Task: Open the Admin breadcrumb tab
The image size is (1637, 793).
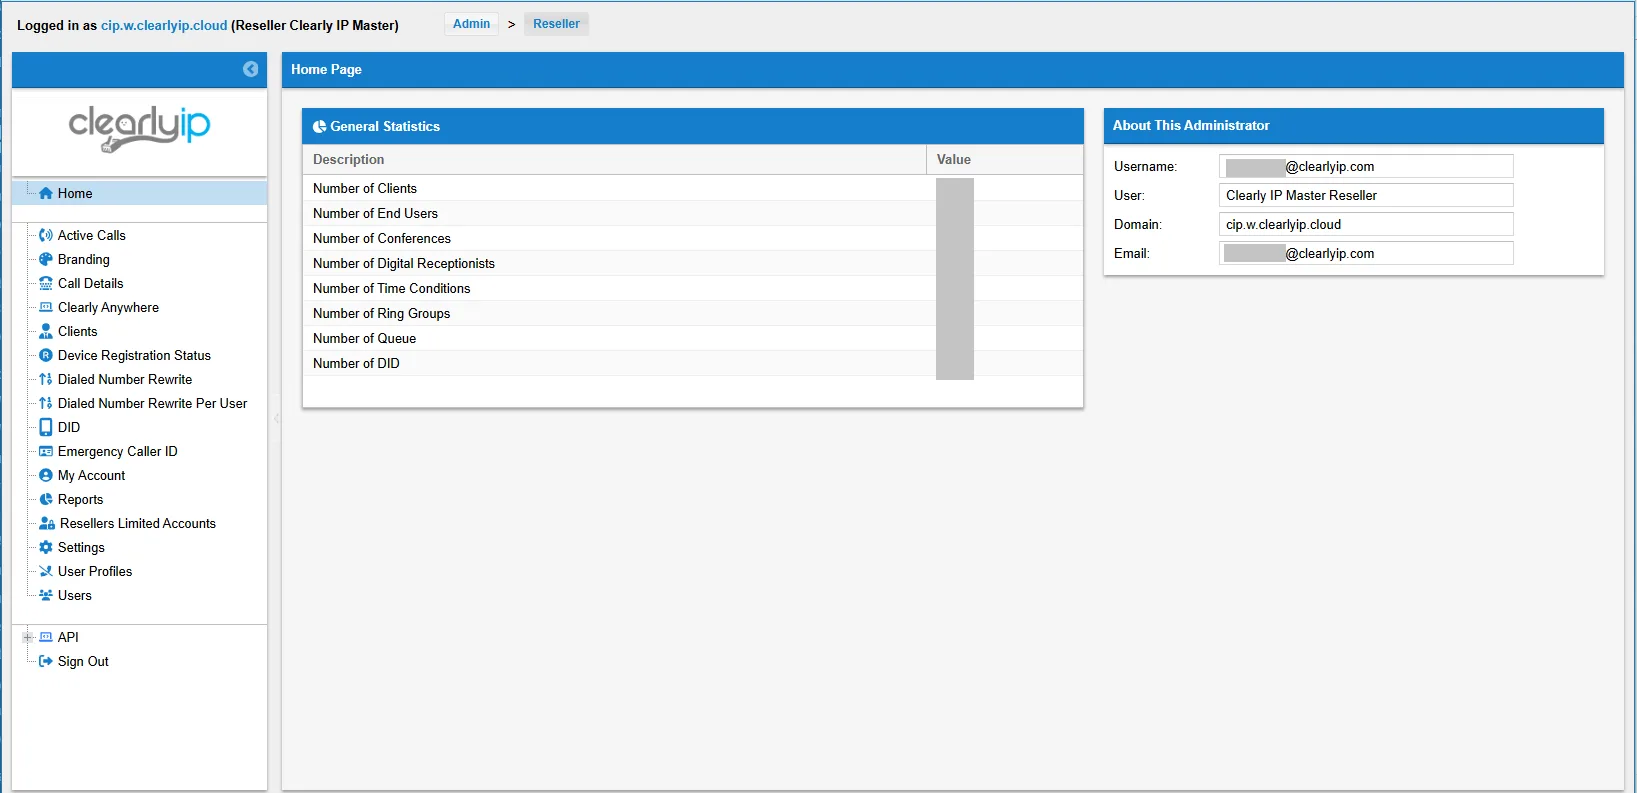Action: pos(471,24)
